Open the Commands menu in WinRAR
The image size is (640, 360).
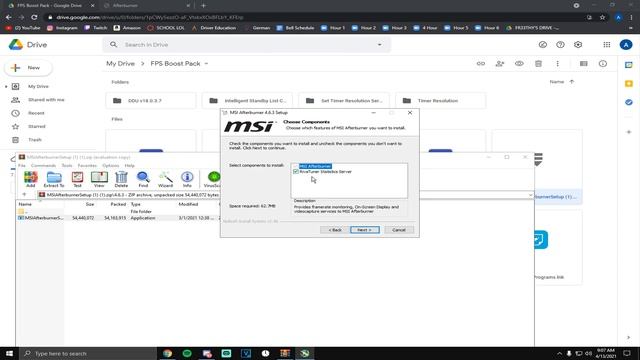click(x=43, y=165)
